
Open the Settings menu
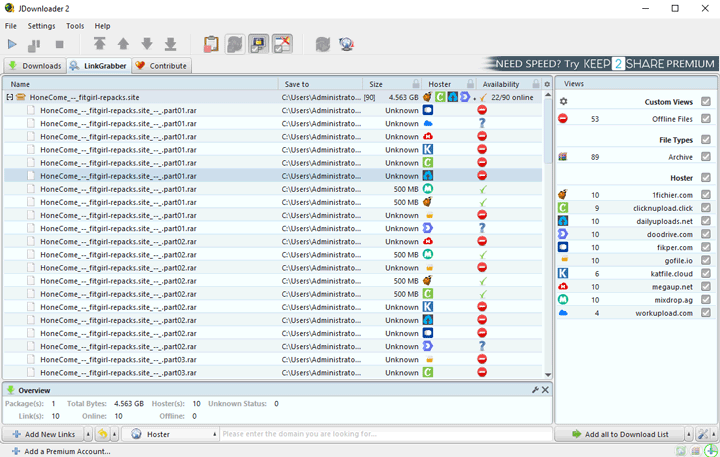pyautogui.click(x=41, y=26)
